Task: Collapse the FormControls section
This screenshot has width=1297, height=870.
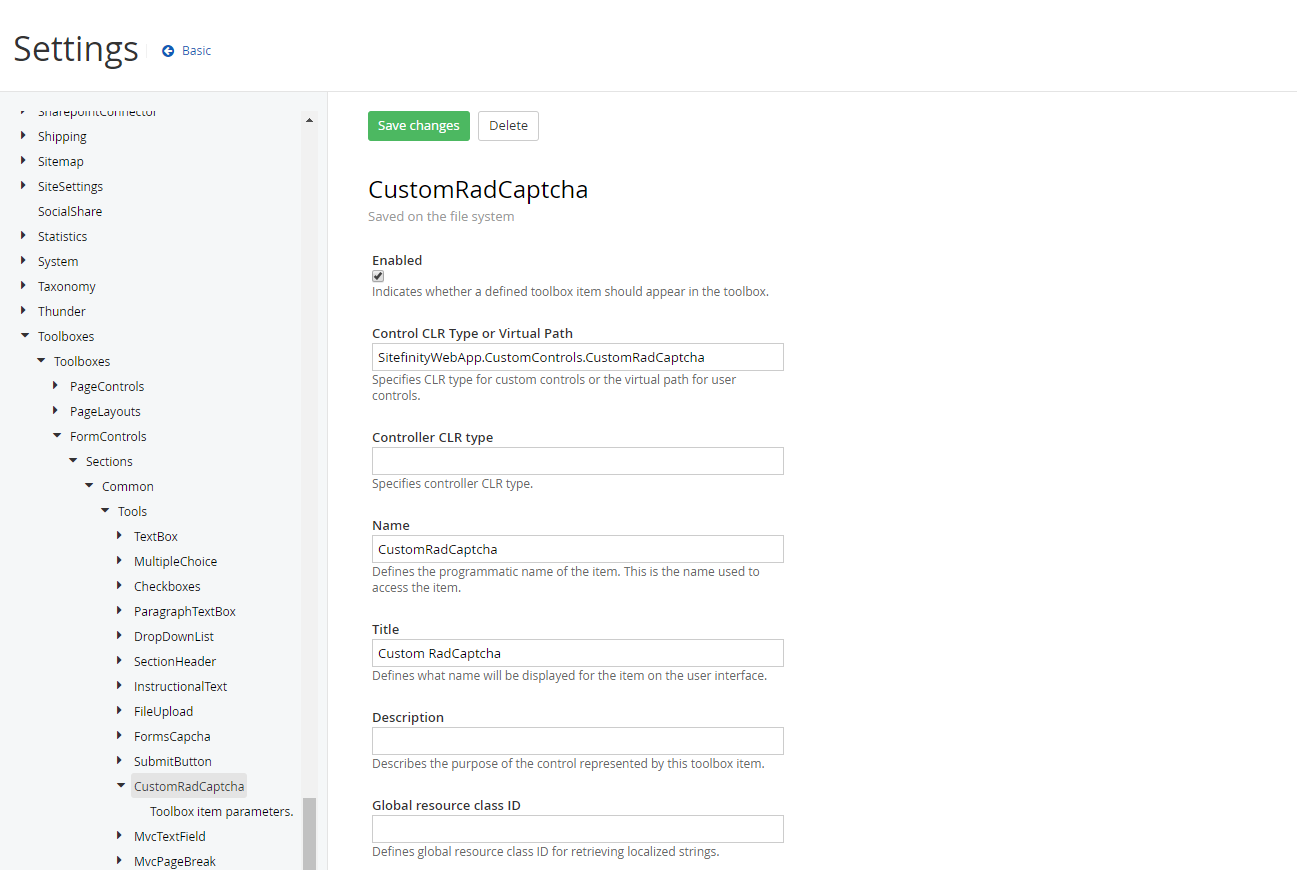Action: pos(56,435)
